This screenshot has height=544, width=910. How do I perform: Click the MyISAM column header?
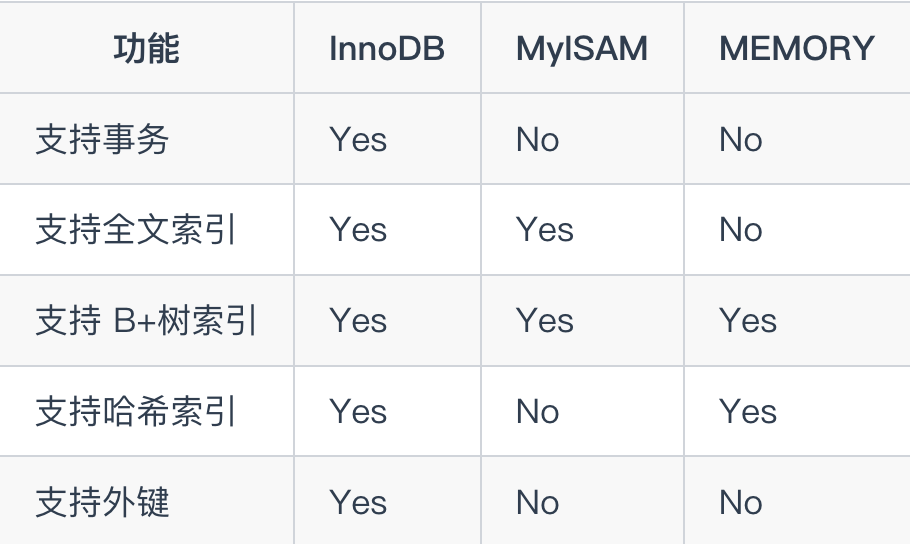tap(582, 48)
